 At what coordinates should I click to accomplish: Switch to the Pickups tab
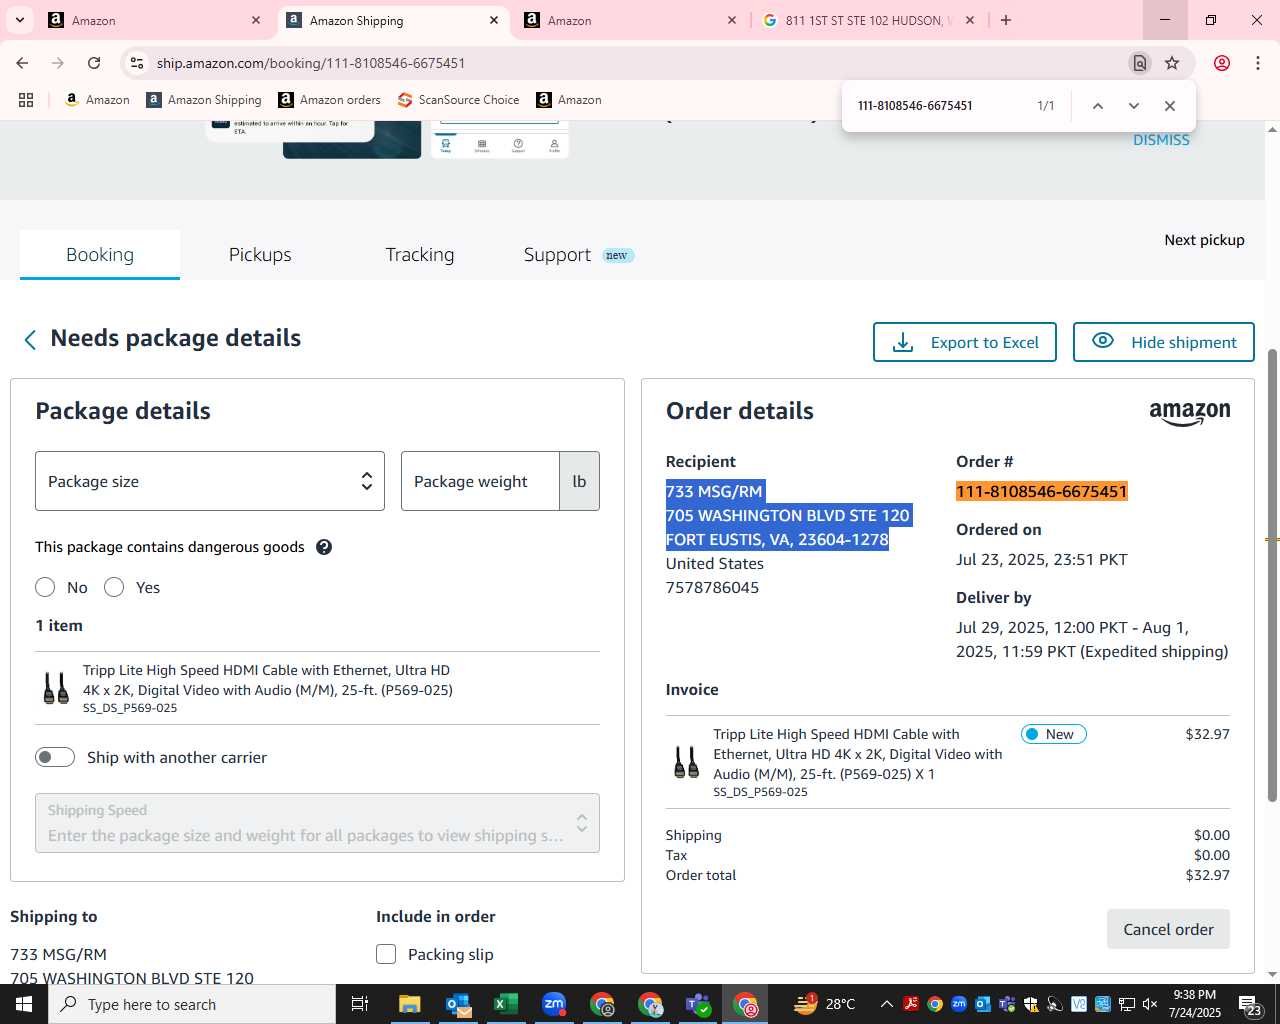pyautogui.click(x=260, y=255)
